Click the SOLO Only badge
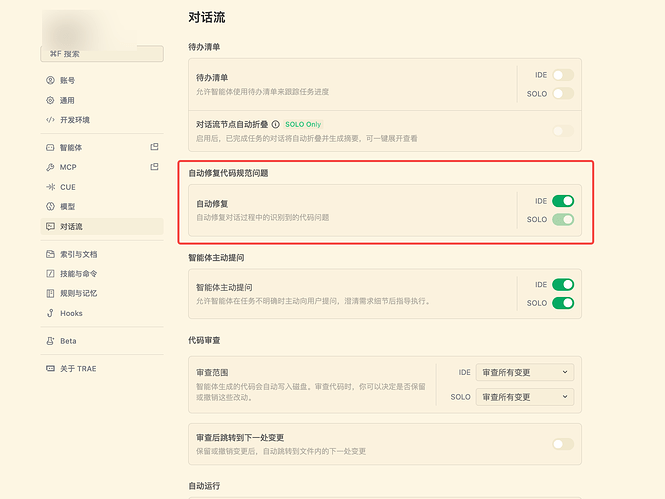 click(x=303, y=124)
